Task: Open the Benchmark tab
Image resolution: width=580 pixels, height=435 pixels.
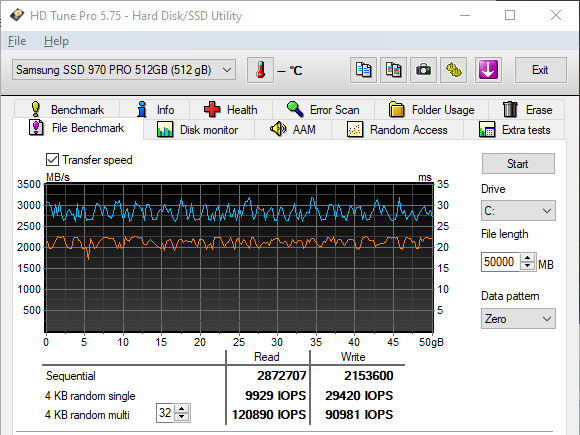Action: coord(67,109)
